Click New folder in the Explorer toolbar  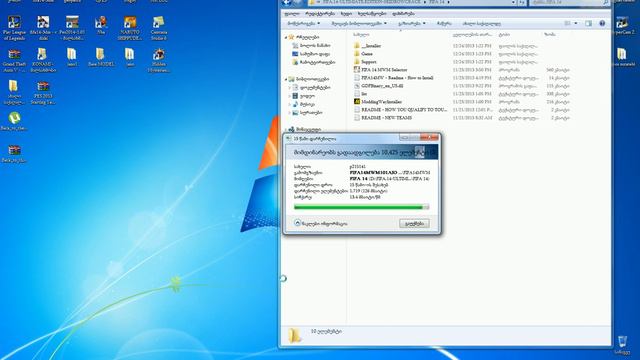pos(482,23)
